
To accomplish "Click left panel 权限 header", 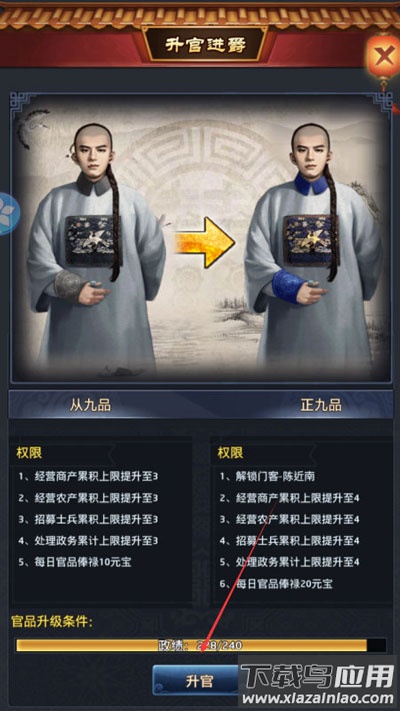I will point(29,453).
